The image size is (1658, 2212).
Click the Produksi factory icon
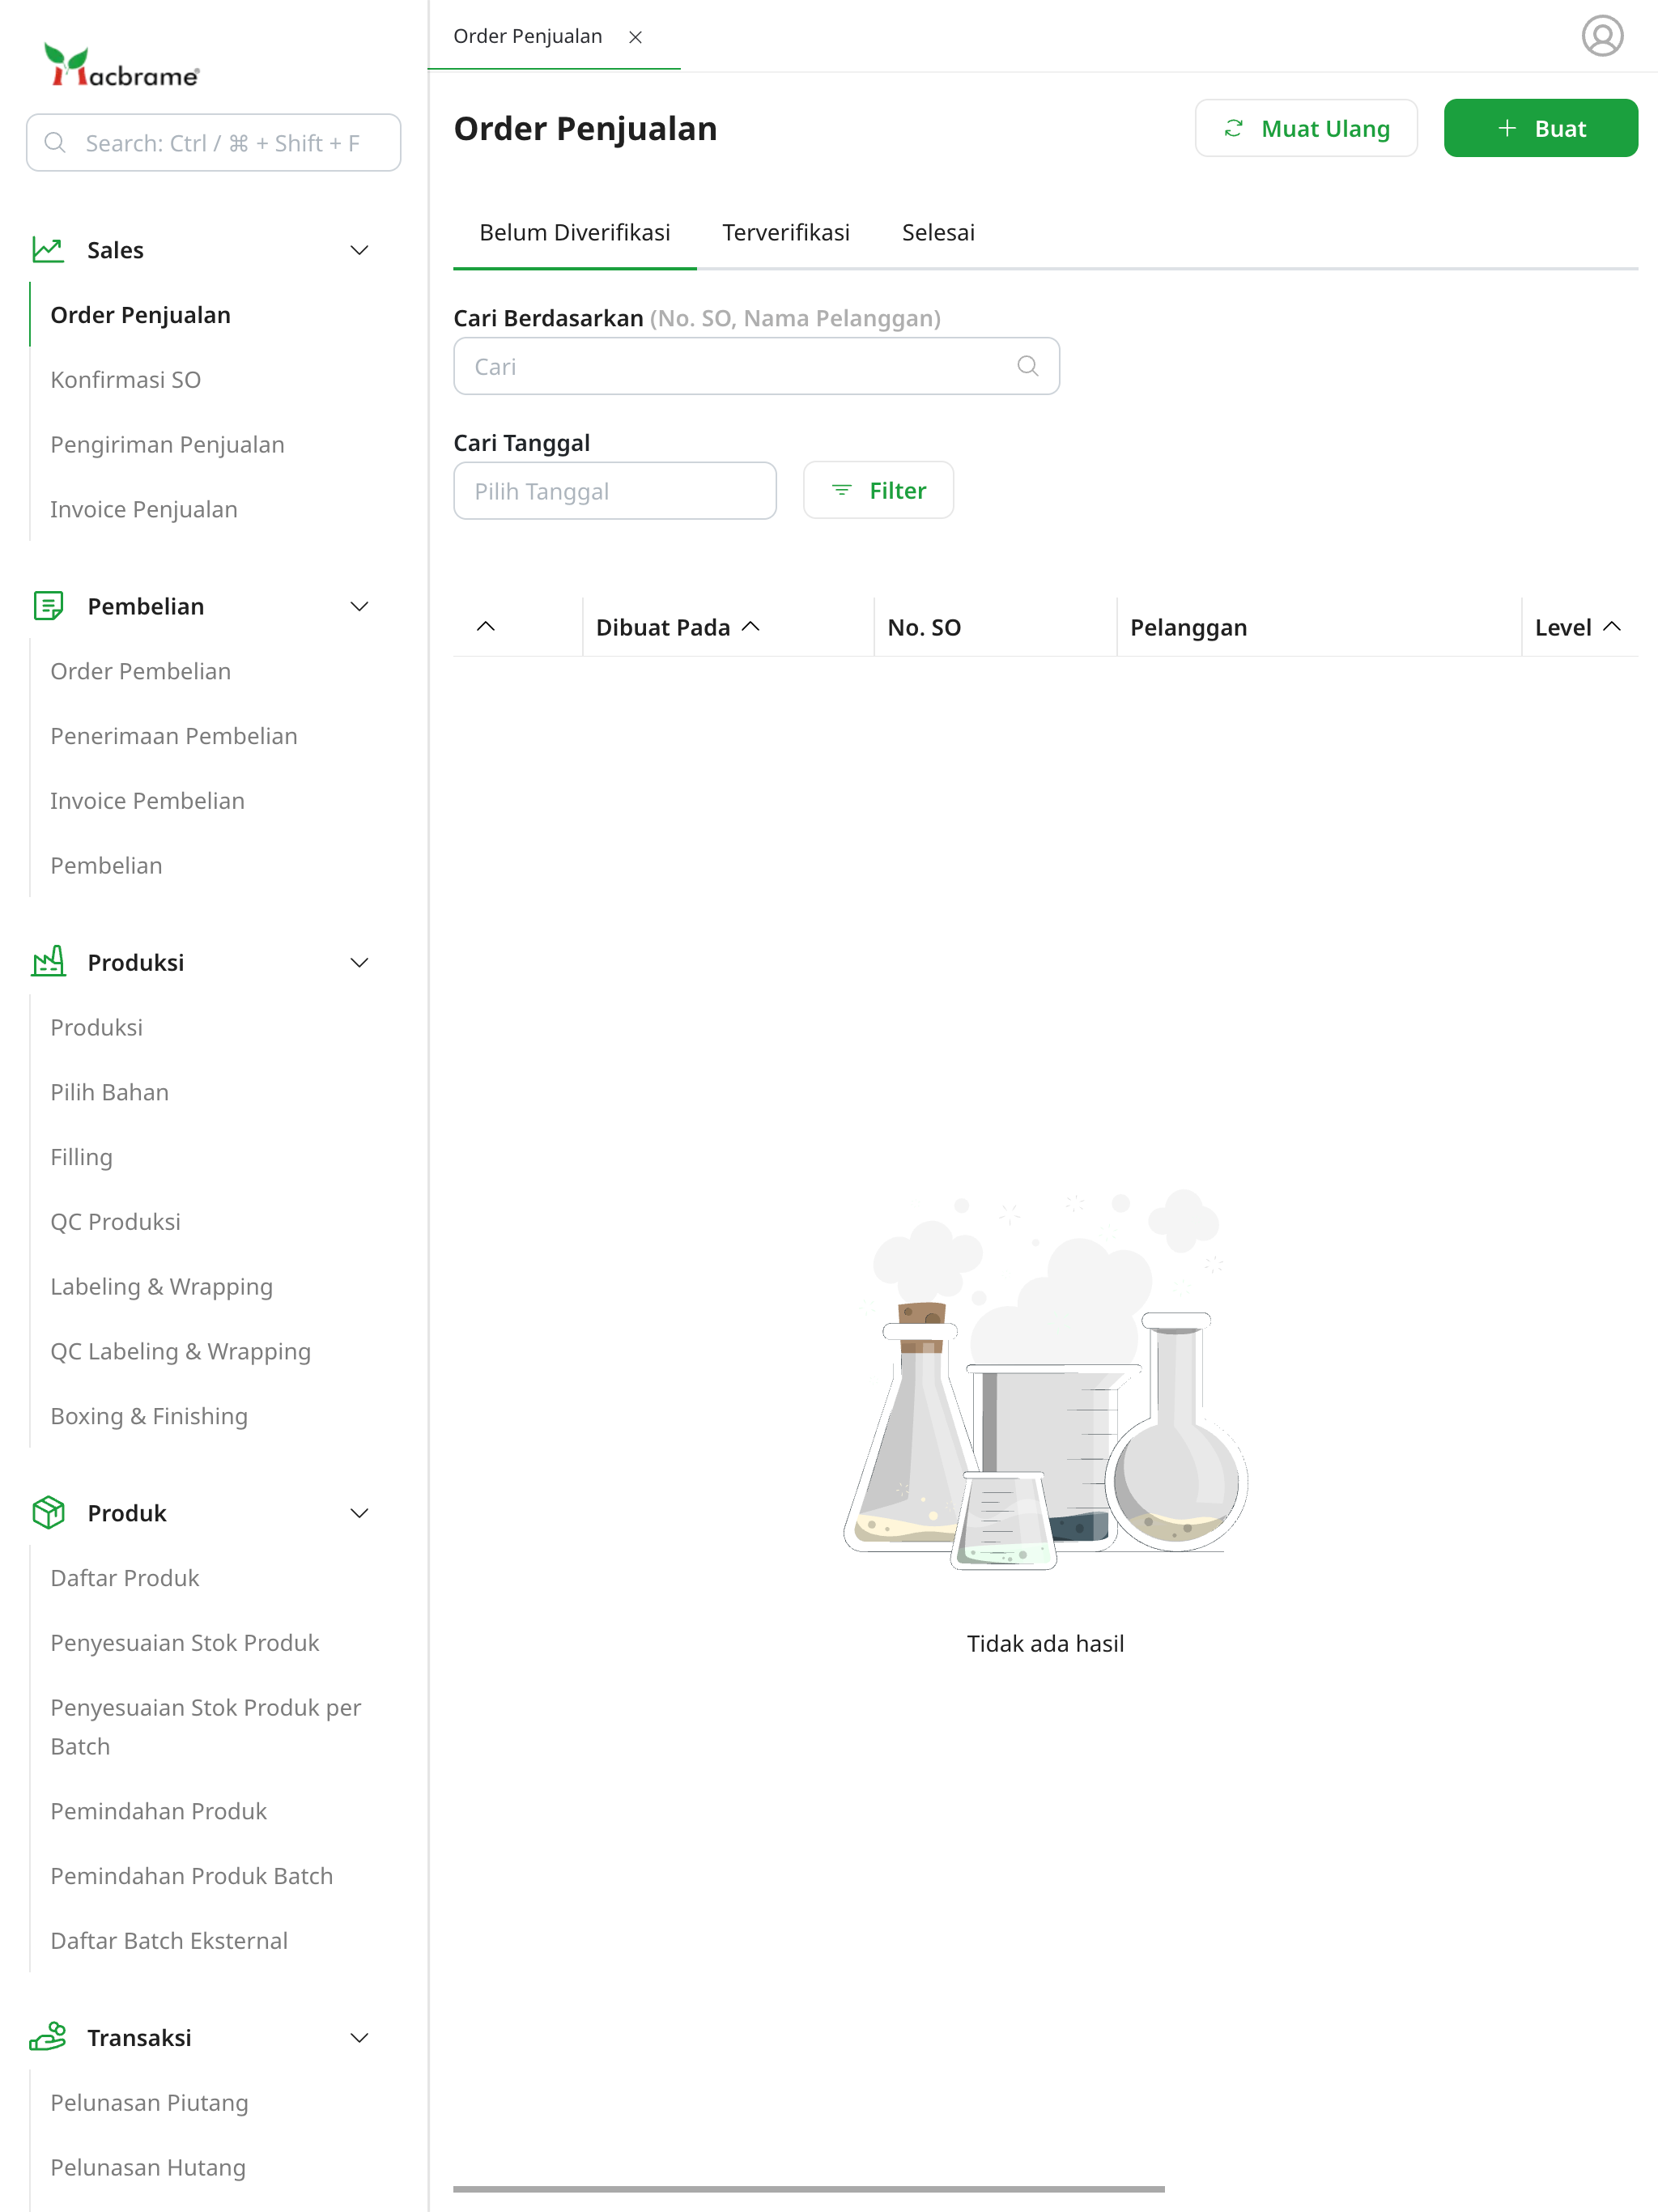(48, 962)
